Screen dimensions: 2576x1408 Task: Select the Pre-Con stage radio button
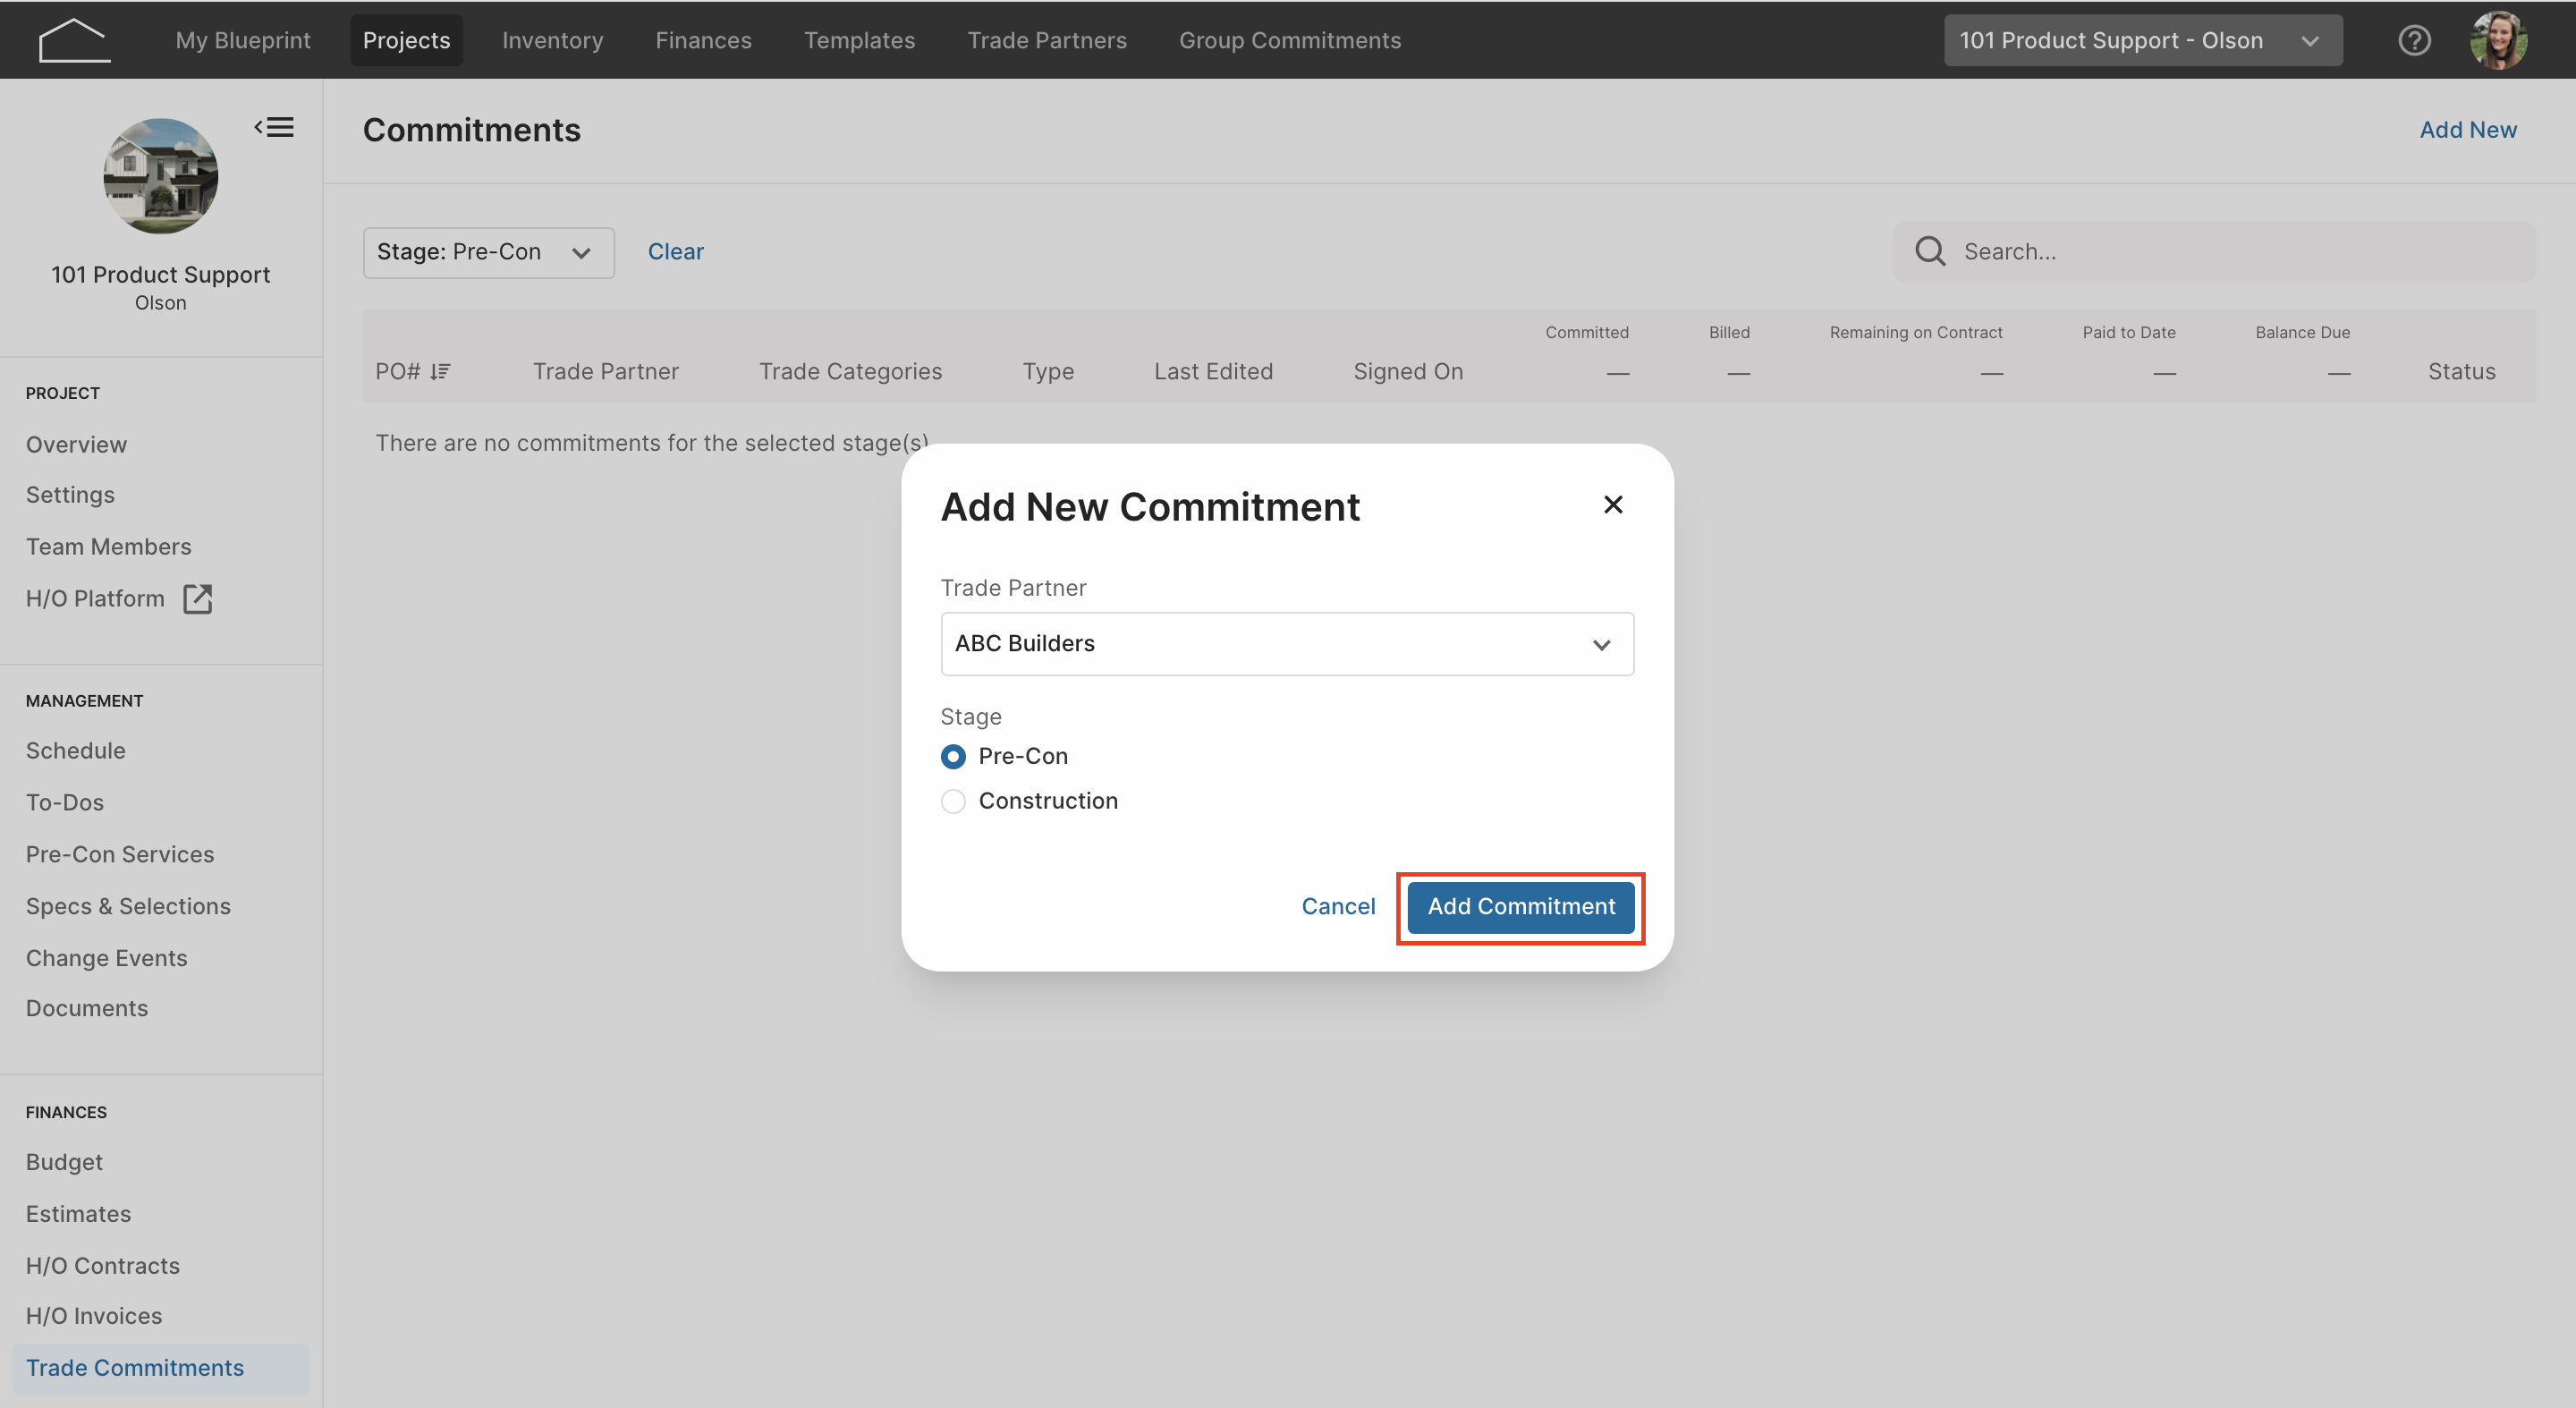953,756
